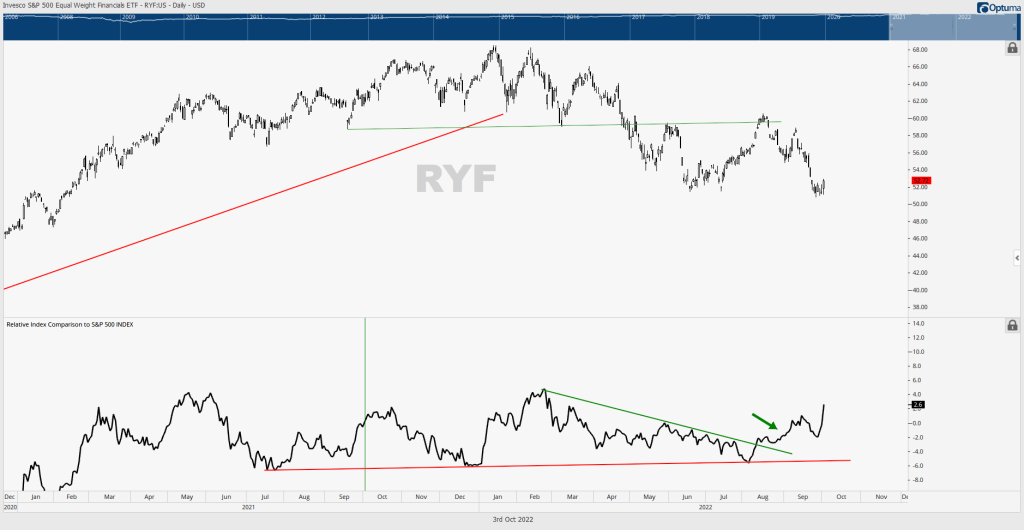Image resolution: width=1024 pixels, height=530 pixels.
Task: Click -8.0 on the relative index axis
Action: coord(919,480)
